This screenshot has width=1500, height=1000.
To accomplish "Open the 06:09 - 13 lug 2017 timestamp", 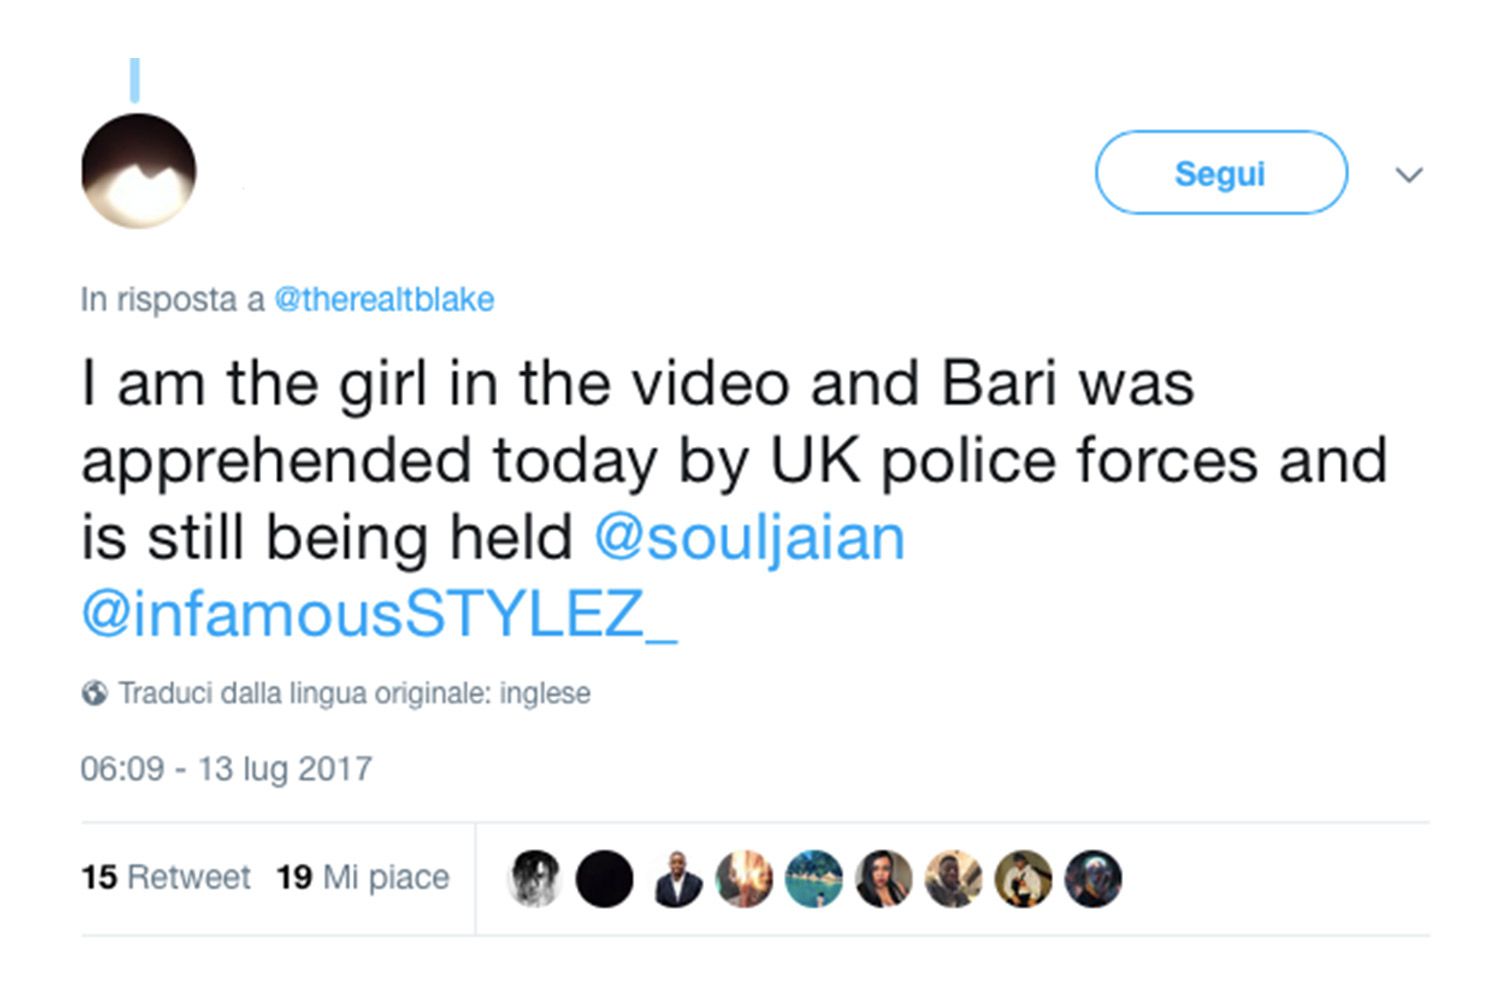I will 226,768.
